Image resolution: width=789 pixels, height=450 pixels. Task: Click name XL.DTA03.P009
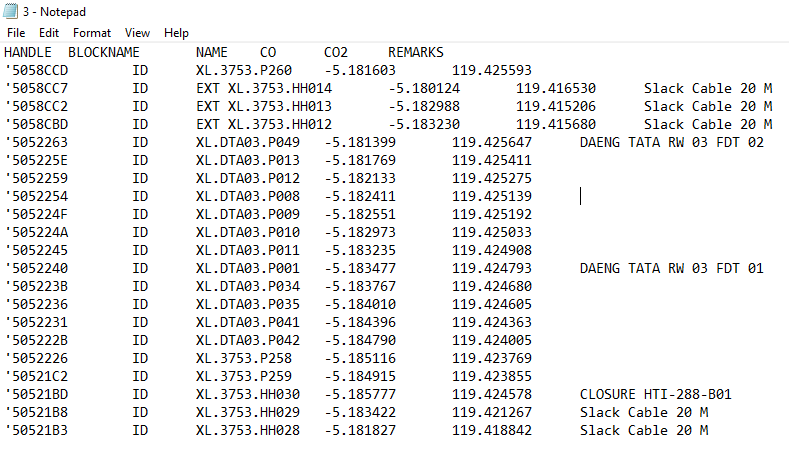(248, 214)
